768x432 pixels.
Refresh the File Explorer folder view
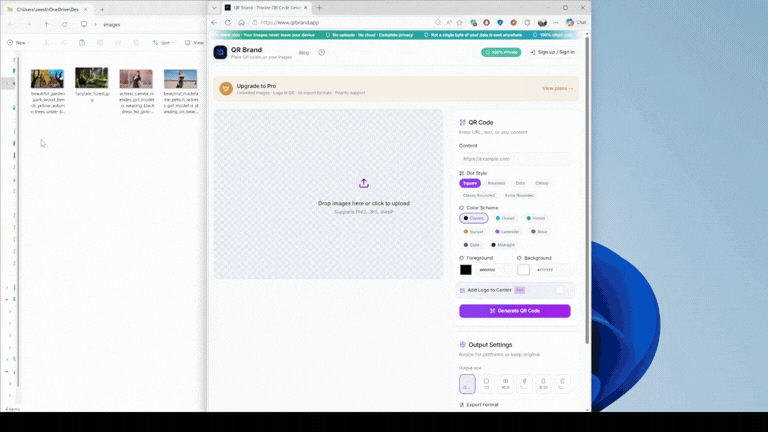point(65,24)
